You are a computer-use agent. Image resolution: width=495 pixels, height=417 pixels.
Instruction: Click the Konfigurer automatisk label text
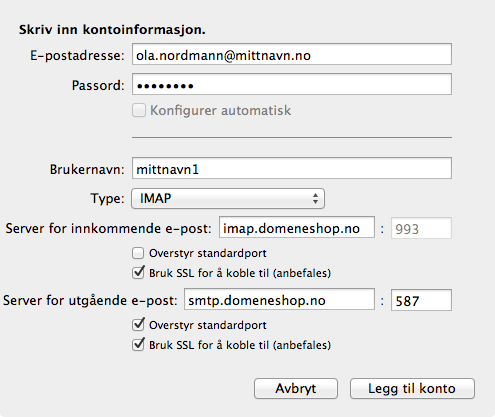coord(220,110)
